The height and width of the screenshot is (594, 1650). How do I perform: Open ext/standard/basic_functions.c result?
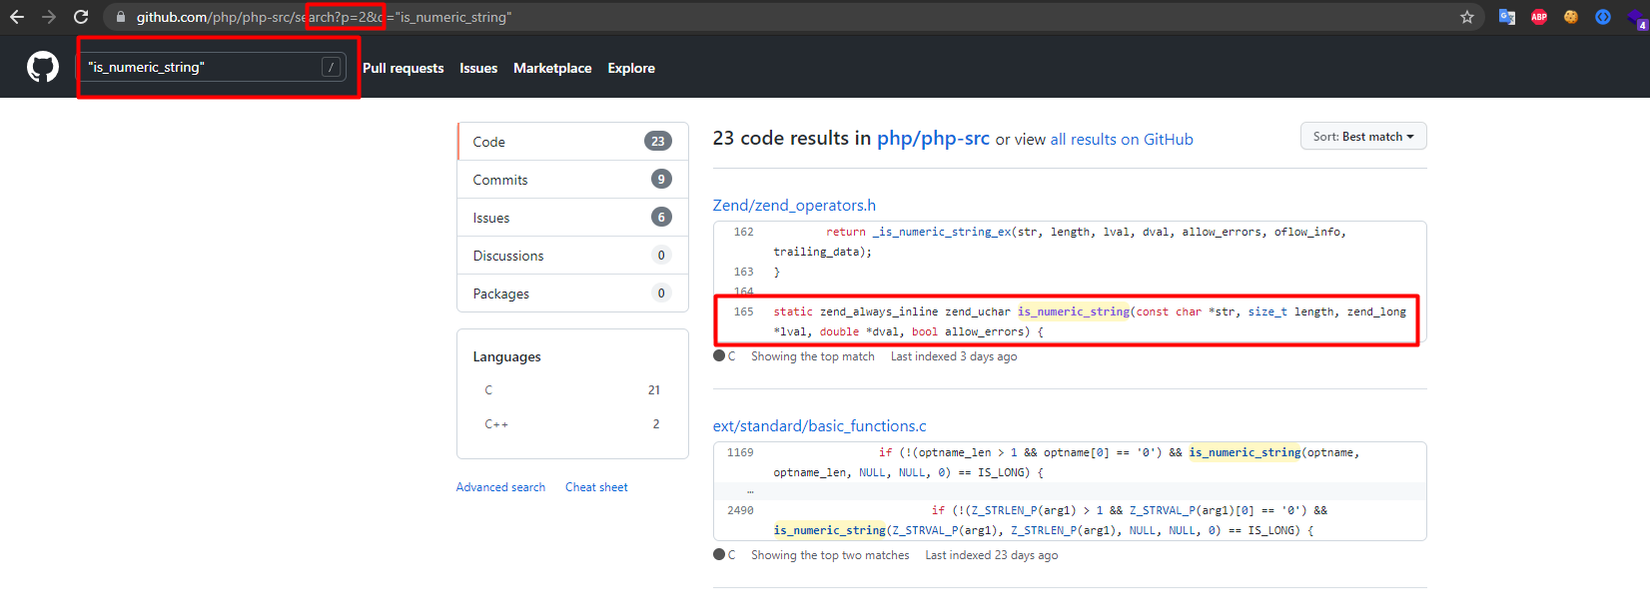point(819,426)
